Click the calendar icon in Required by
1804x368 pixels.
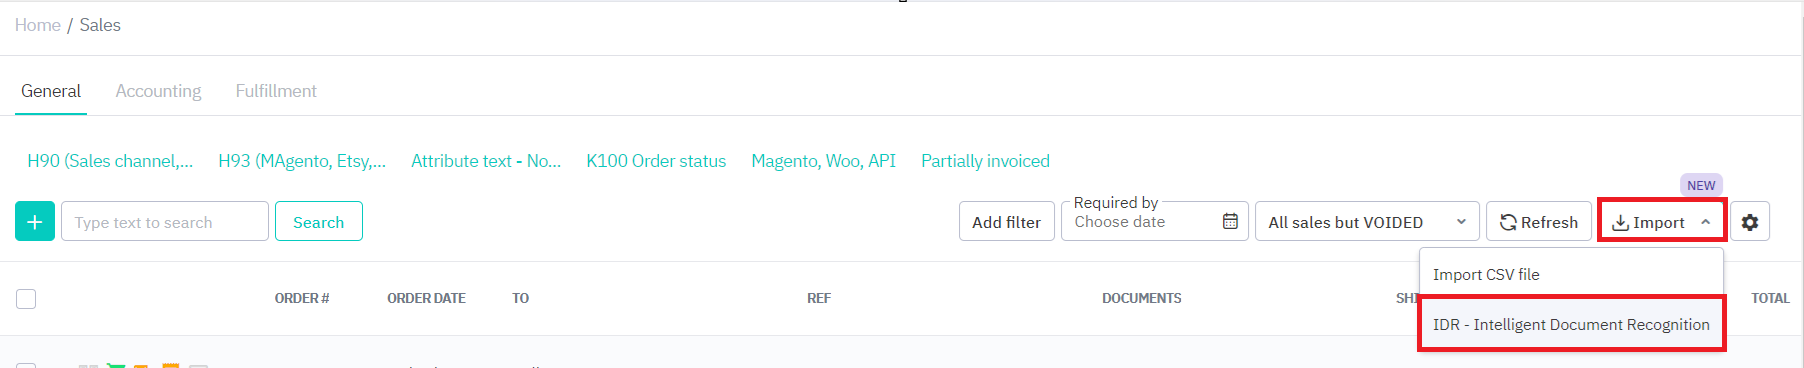coord(1230,221)
